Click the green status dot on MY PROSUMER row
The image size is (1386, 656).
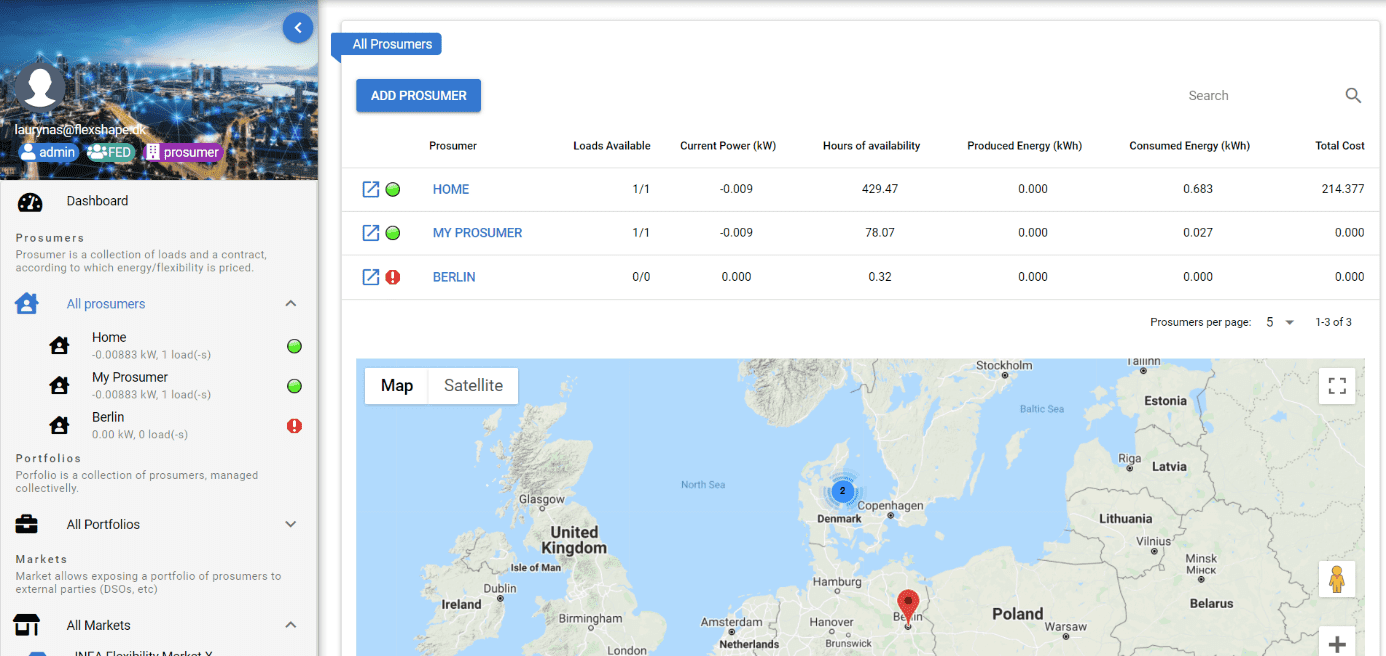click(x=392, y=232)
